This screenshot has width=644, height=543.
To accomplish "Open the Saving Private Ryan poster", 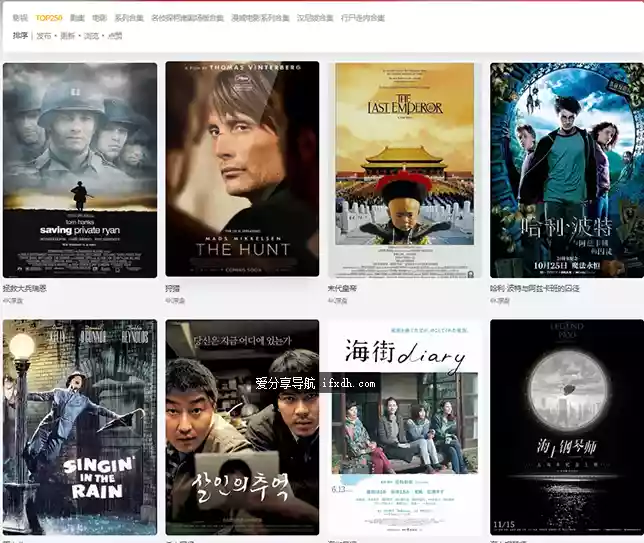I will click(x=80, y=170).
